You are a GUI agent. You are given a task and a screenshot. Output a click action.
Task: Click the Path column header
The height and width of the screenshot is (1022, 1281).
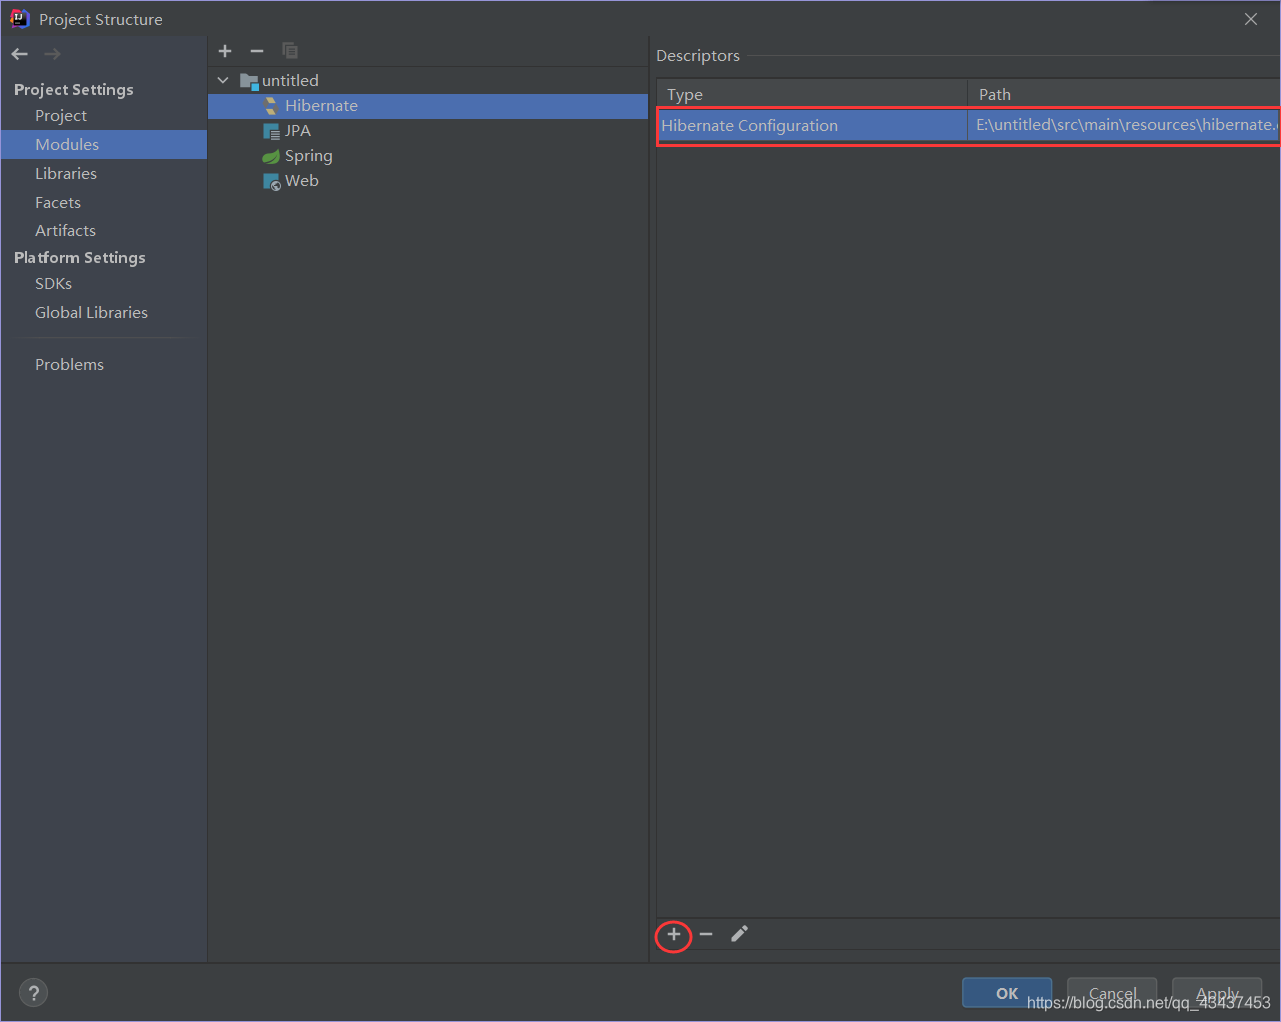pos(1124,95)
